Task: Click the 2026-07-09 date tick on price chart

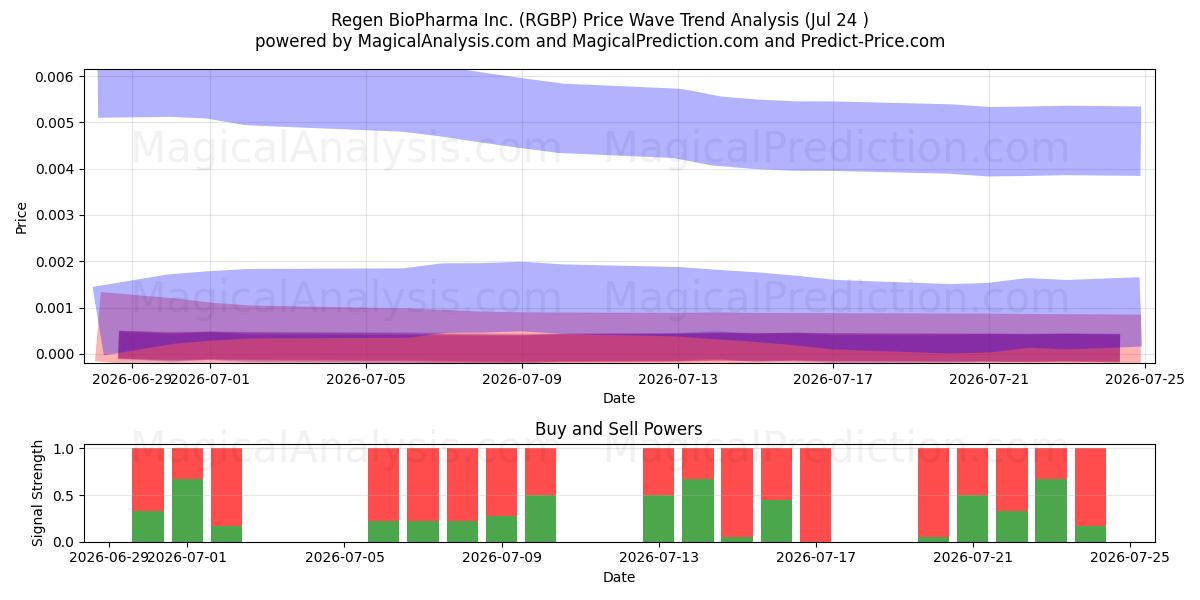Action: click(x=523, y=378)
